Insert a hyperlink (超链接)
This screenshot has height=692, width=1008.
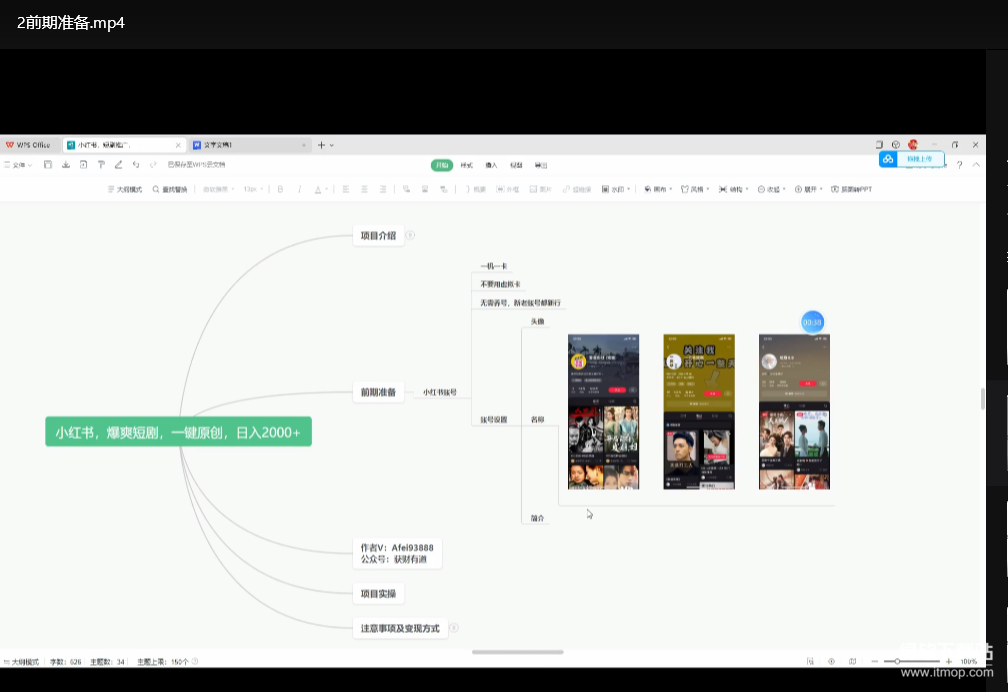577,189
